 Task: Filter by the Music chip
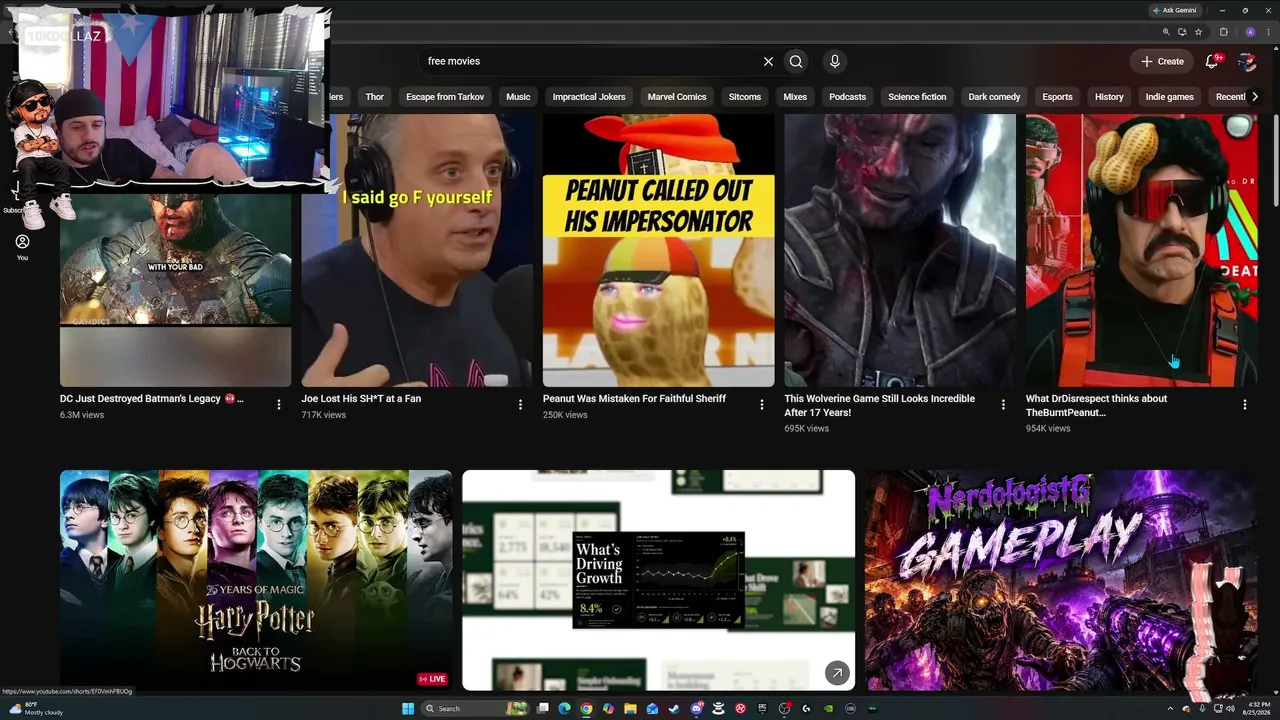[518, 97]
